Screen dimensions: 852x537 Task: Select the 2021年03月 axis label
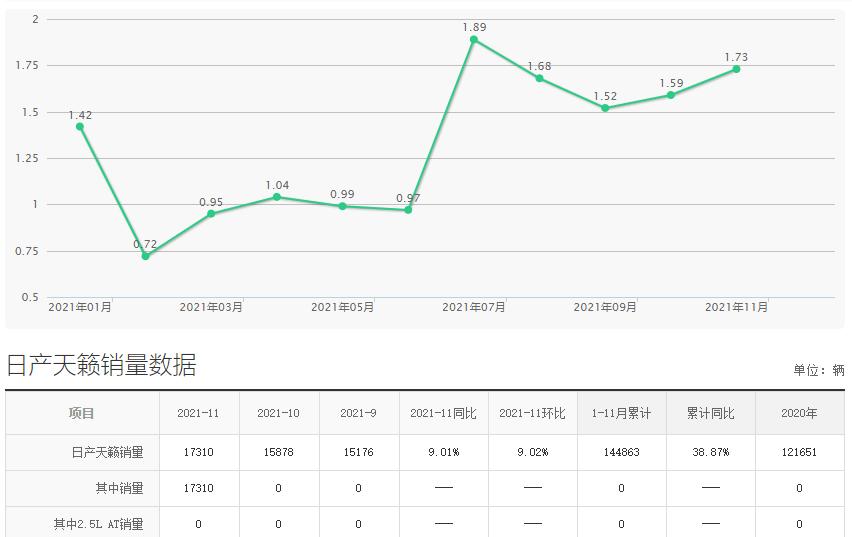coord(211,307)
